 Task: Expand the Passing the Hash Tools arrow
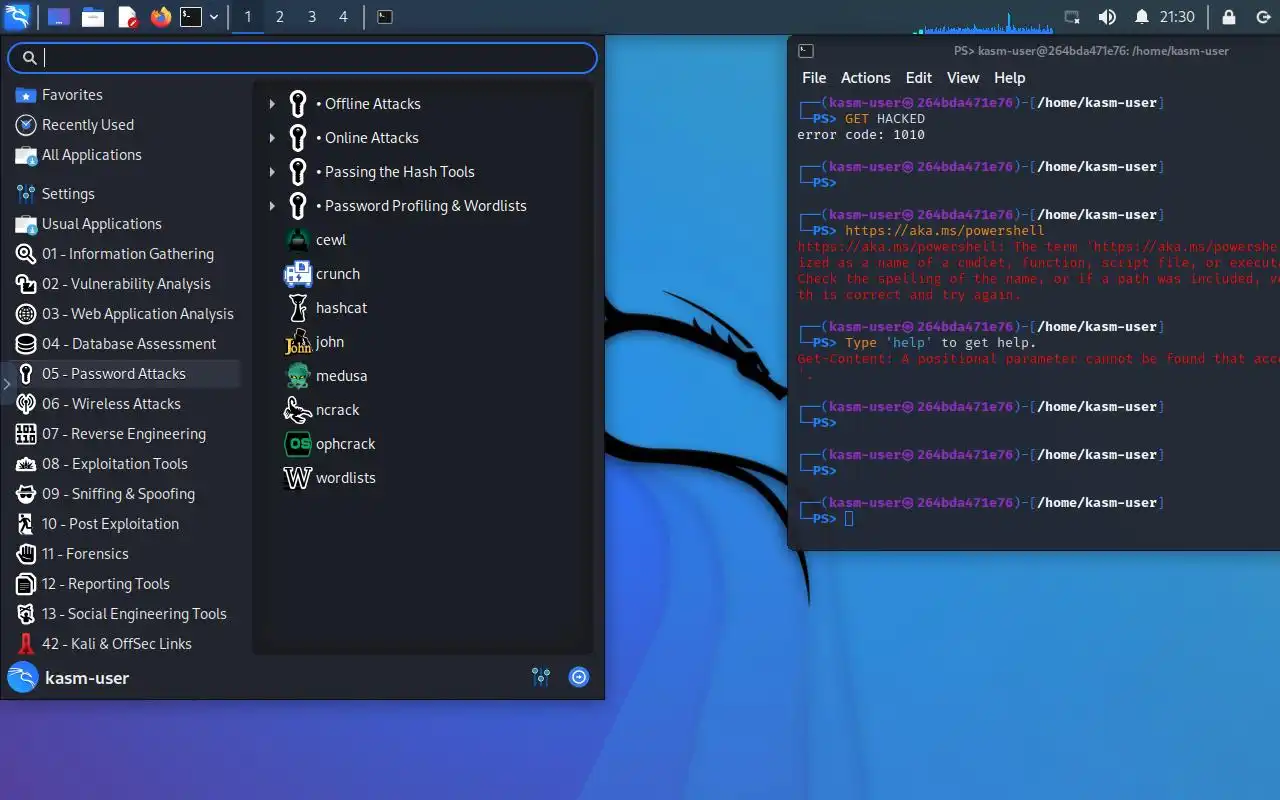(272, 172)
